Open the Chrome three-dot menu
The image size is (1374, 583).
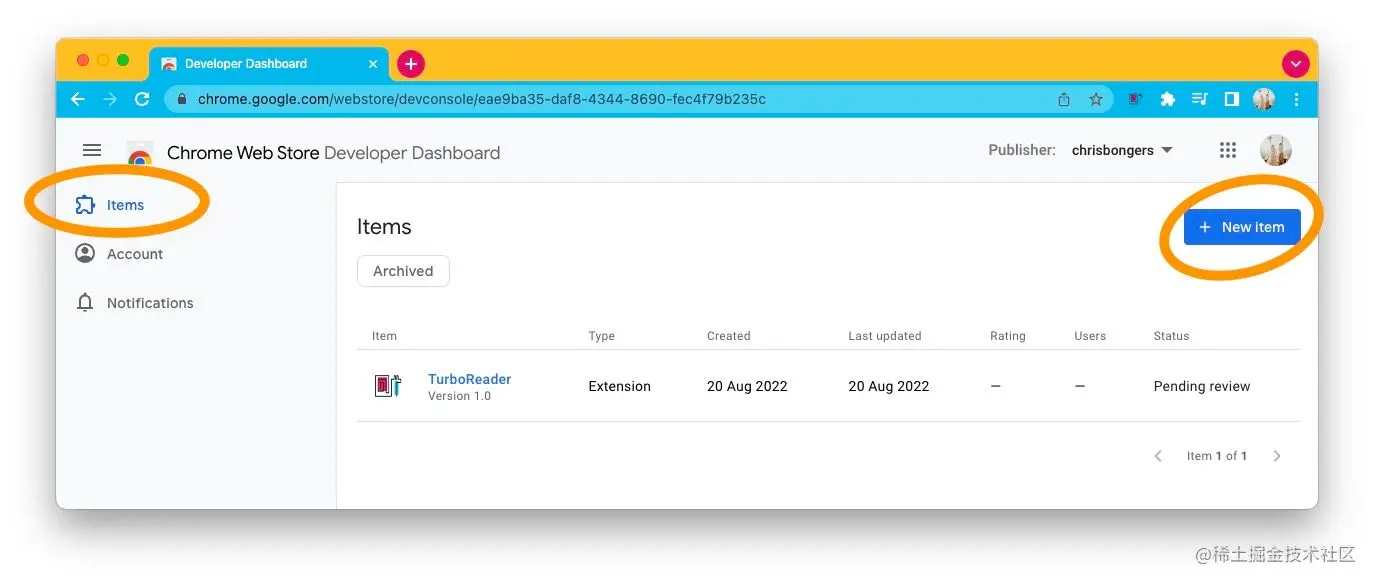(1296, 99)
